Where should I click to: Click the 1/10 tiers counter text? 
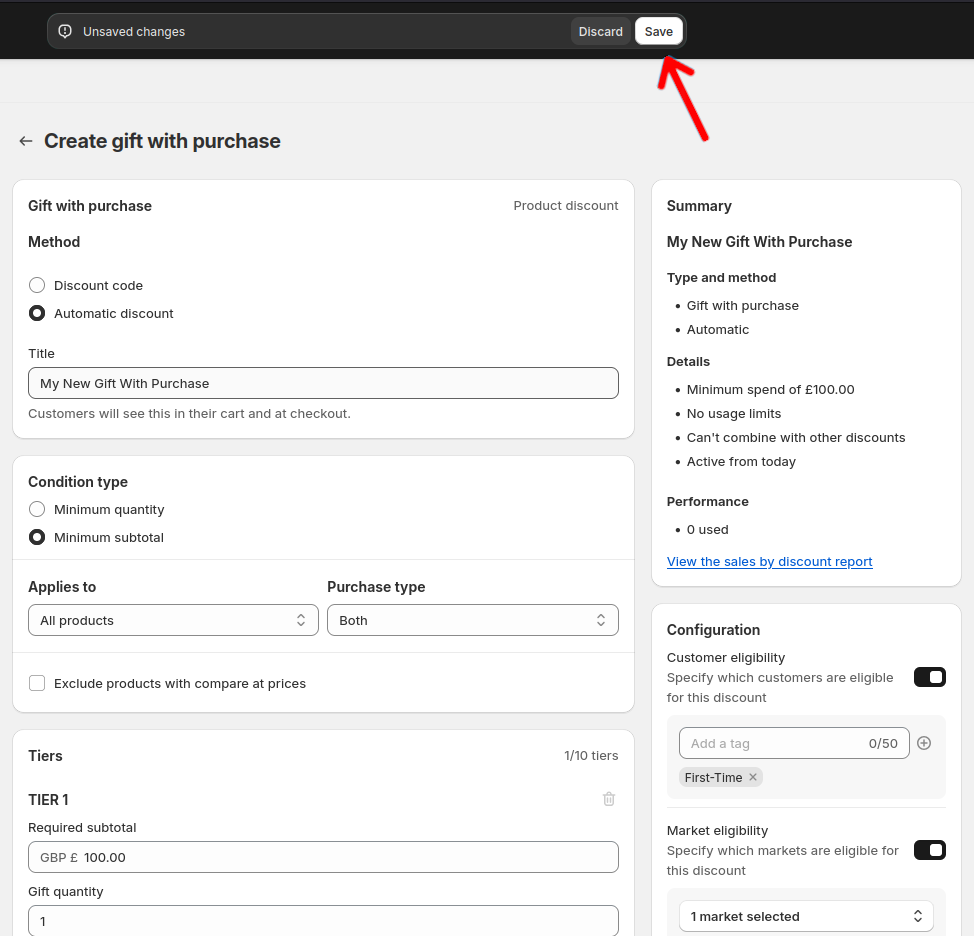[591, 755]
